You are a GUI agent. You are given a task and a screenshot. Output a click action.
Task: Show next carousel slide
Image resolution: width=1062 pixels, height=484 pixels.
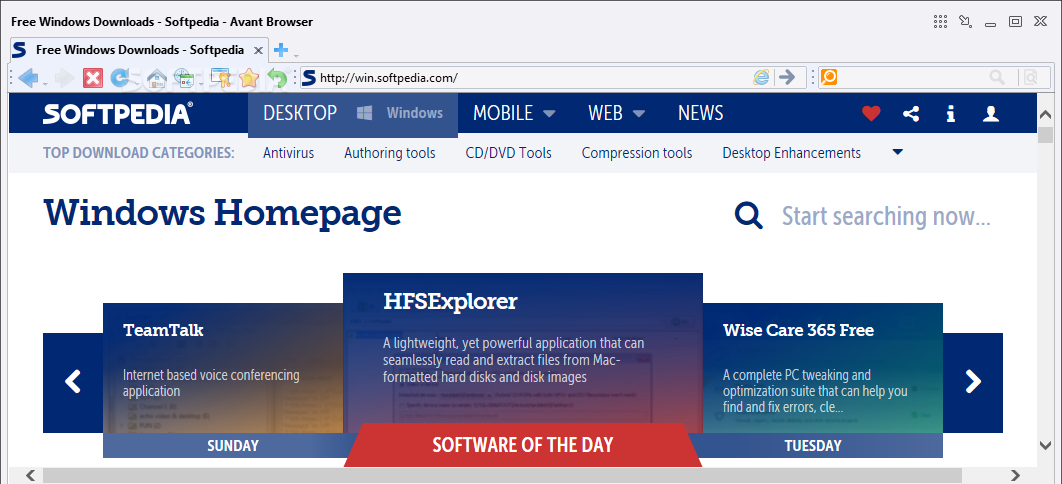point(973,381)
